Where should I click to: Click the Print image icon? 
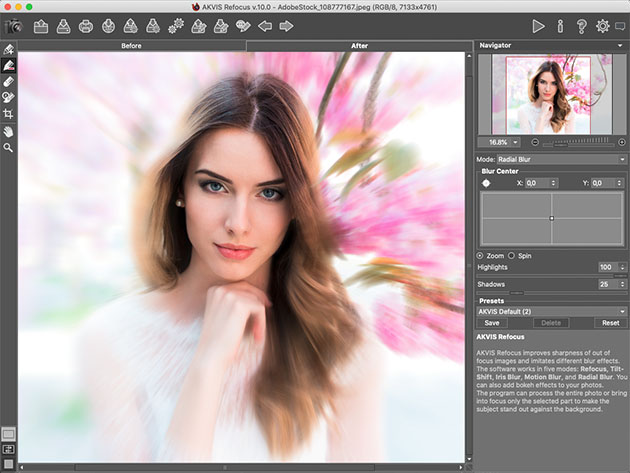tap(86, 26)
